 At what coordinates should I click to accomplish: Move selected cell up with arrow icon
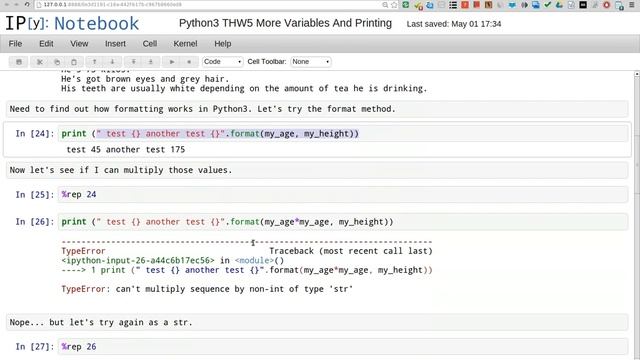94,62
